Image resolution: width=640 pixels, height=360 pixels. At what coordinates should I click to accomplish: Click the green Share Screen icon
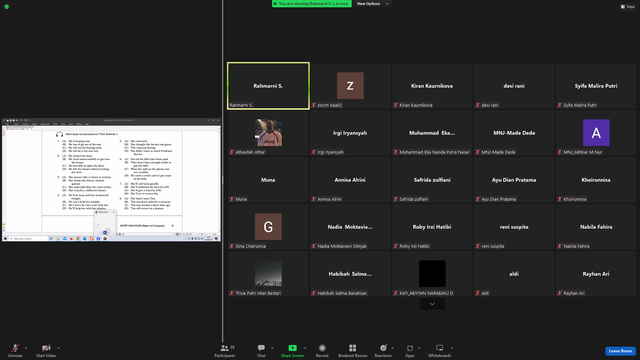click(293, 348)
